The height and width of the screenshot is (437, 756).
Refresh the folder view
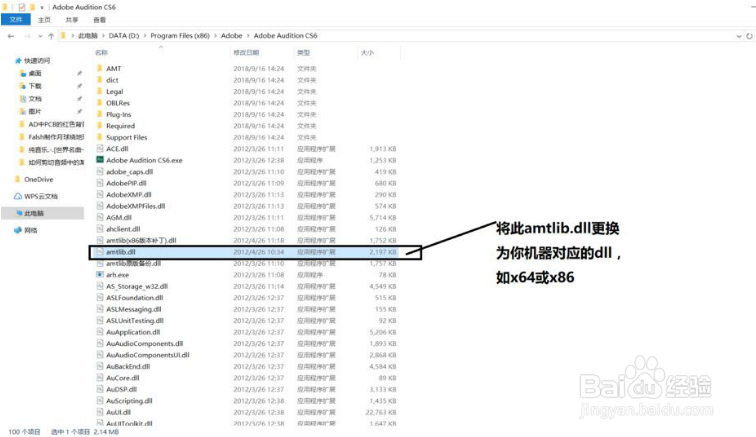(x=749, y=36)
